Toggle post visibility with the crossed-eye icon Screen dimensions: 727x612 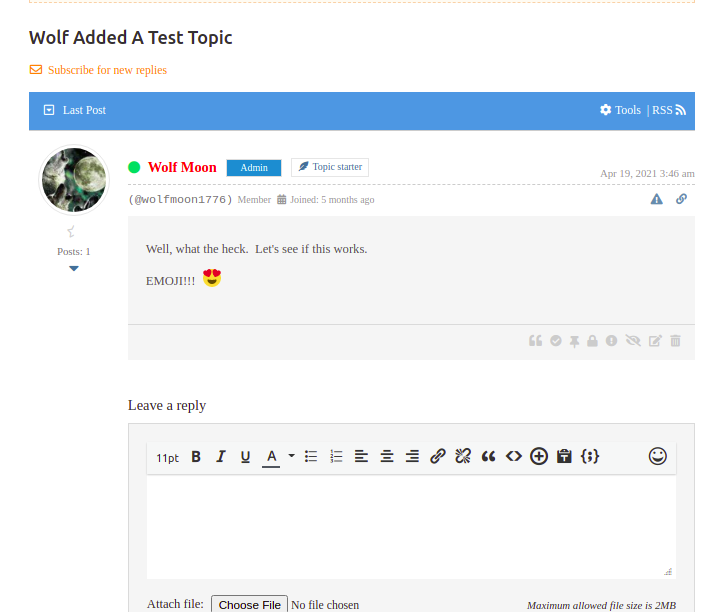pos(633,341)
